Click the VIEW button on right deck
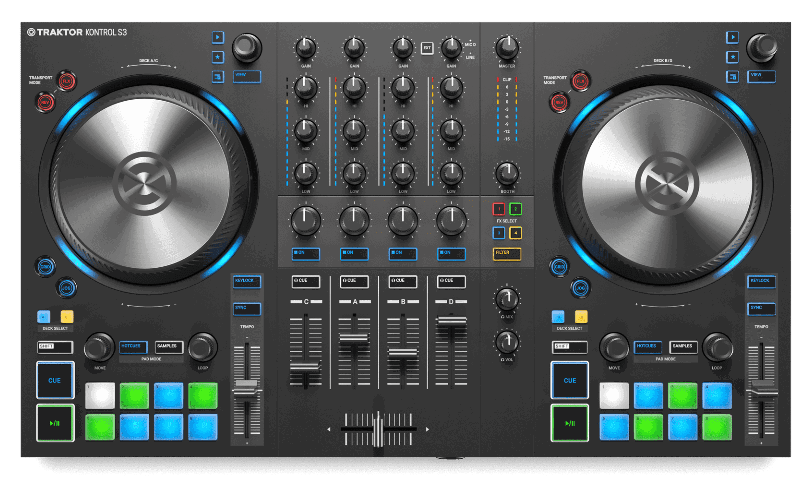810x477 pixels. (x=761, y=76)
